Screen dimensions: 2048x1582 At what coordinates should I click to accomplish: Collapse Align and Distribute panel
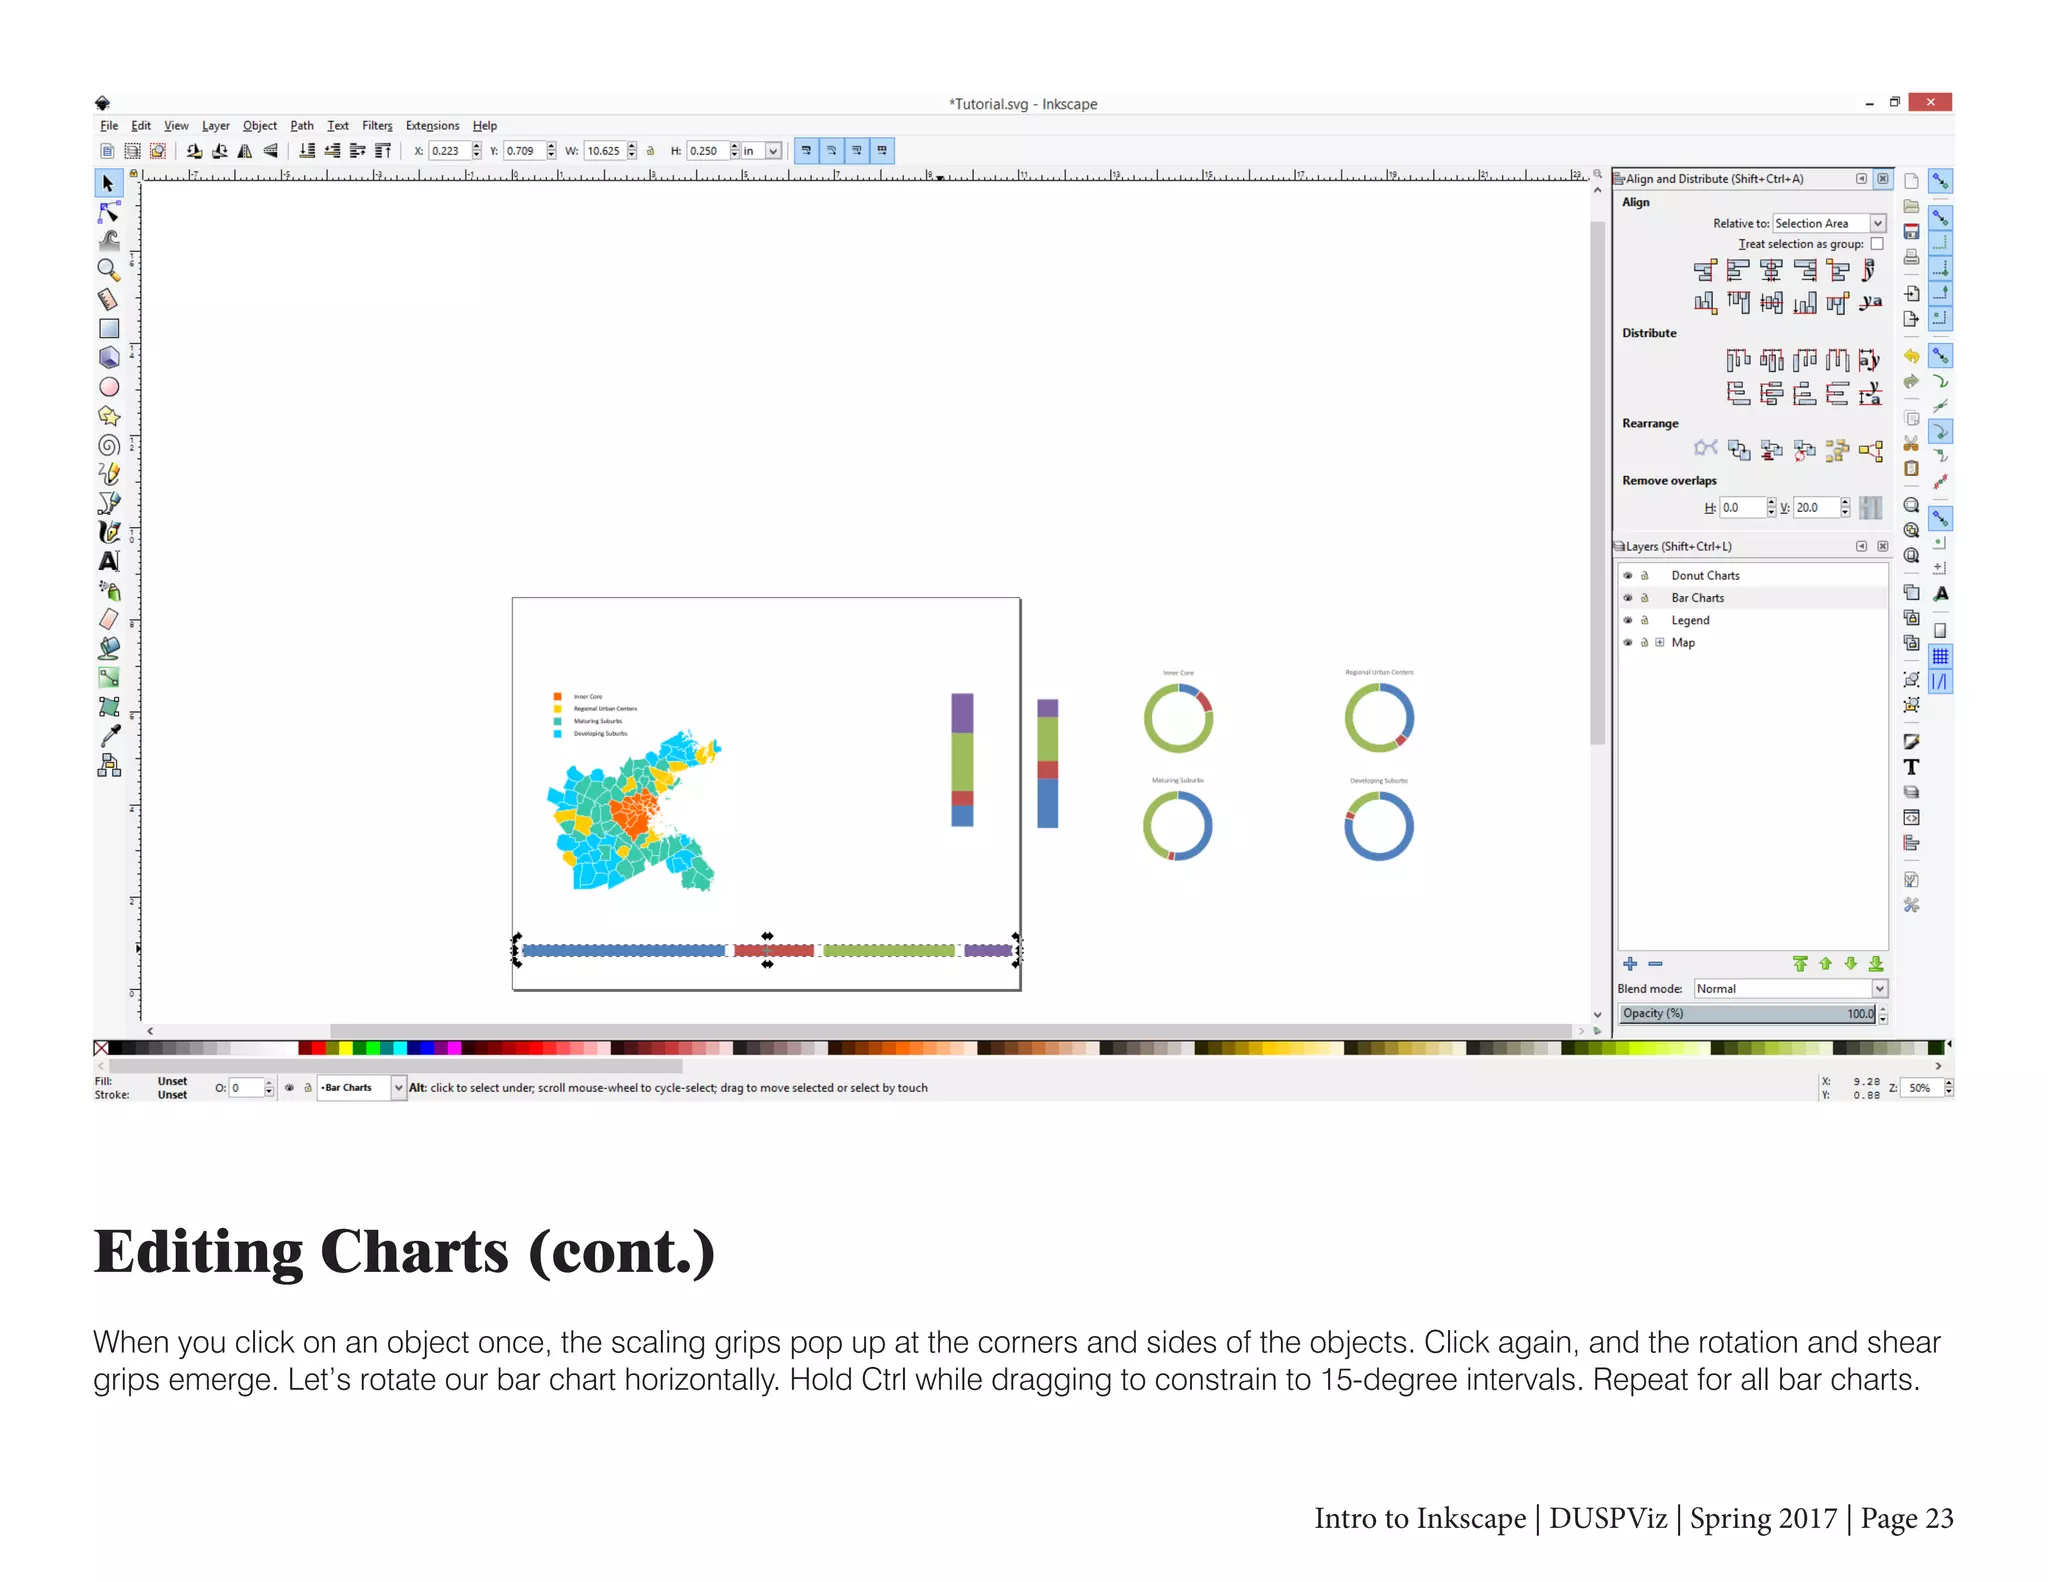coord(1861,179)
